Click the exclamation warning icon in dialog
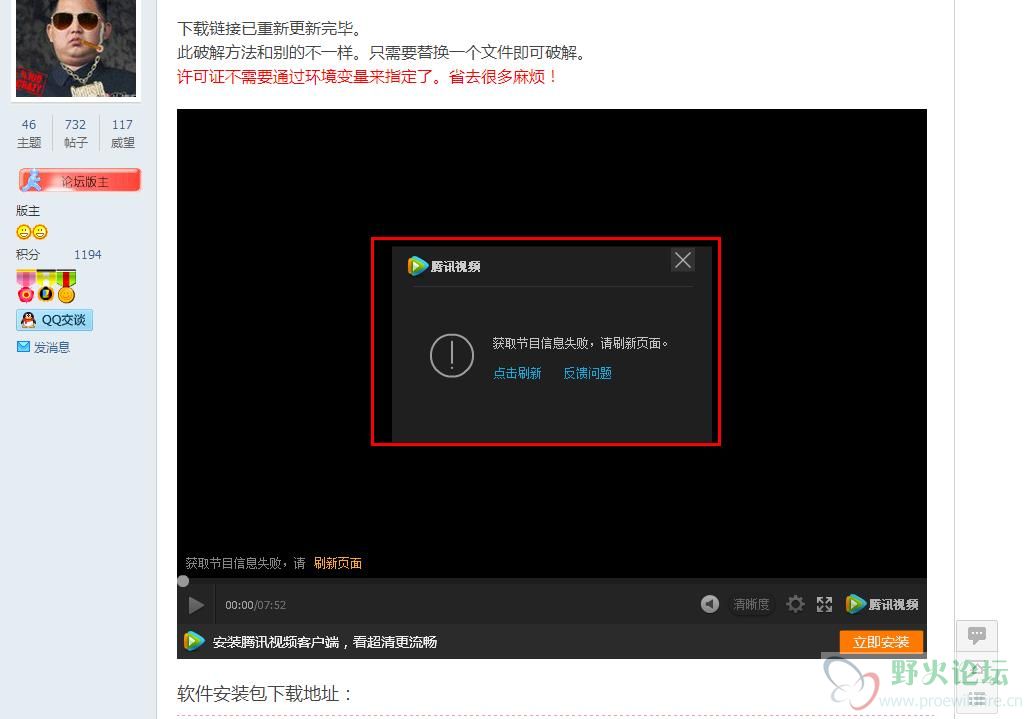Screen dimensions: 1032x719 point(452,356)
